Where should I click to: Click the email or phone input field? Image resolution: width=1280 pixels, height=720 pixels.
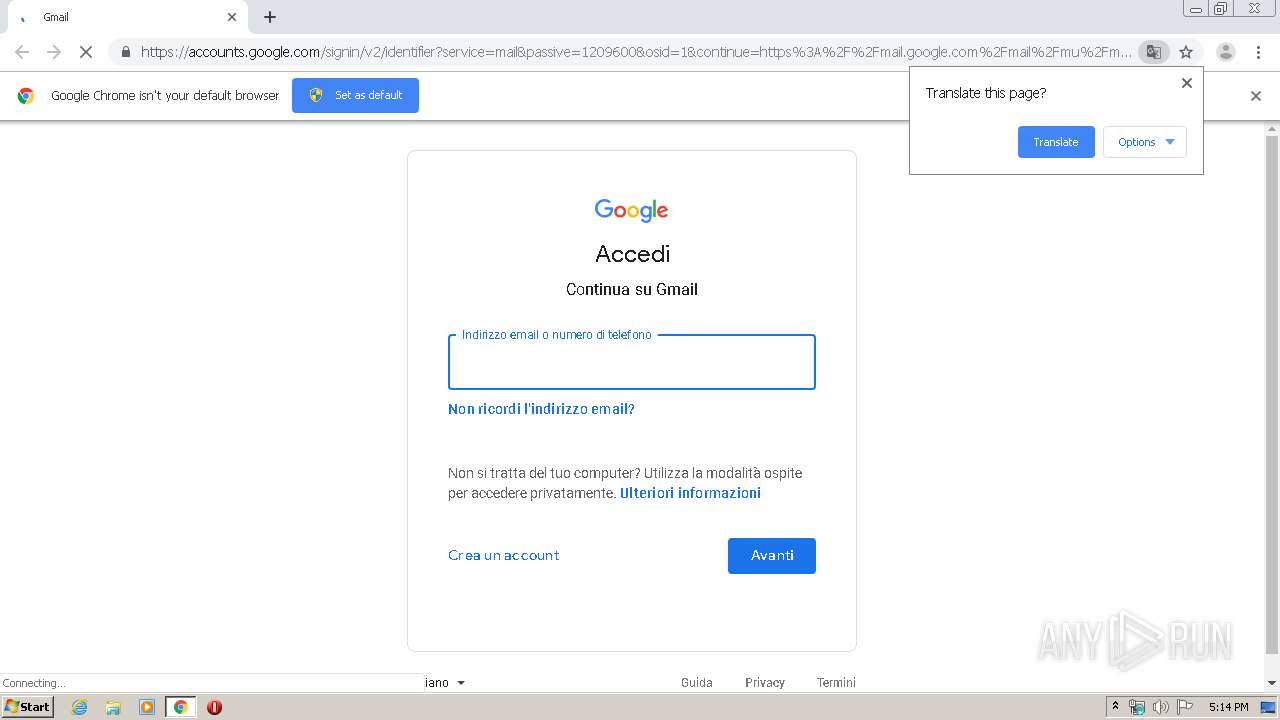[632, 362]
